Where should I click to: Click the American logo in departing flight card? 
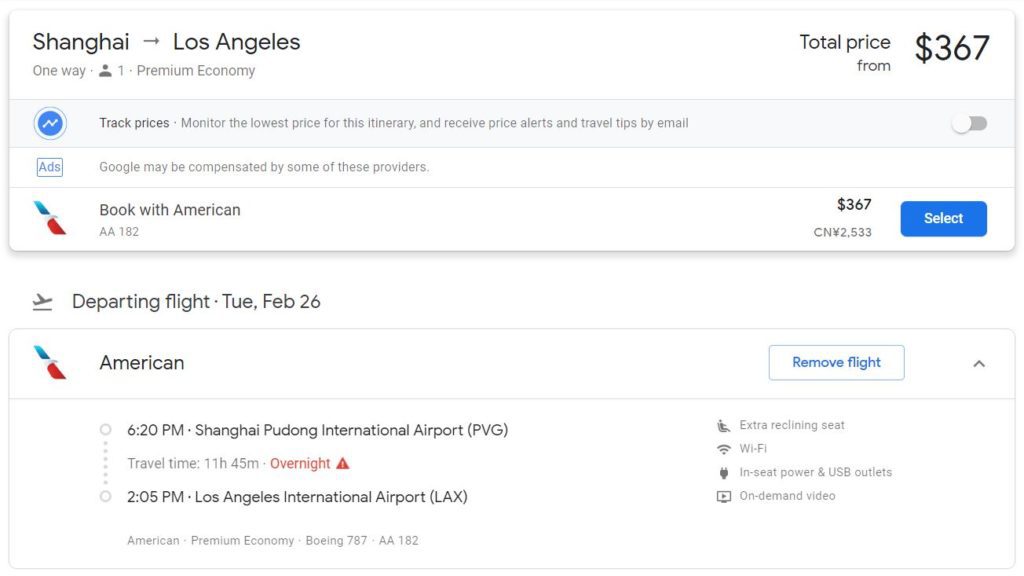click(50, 362)
